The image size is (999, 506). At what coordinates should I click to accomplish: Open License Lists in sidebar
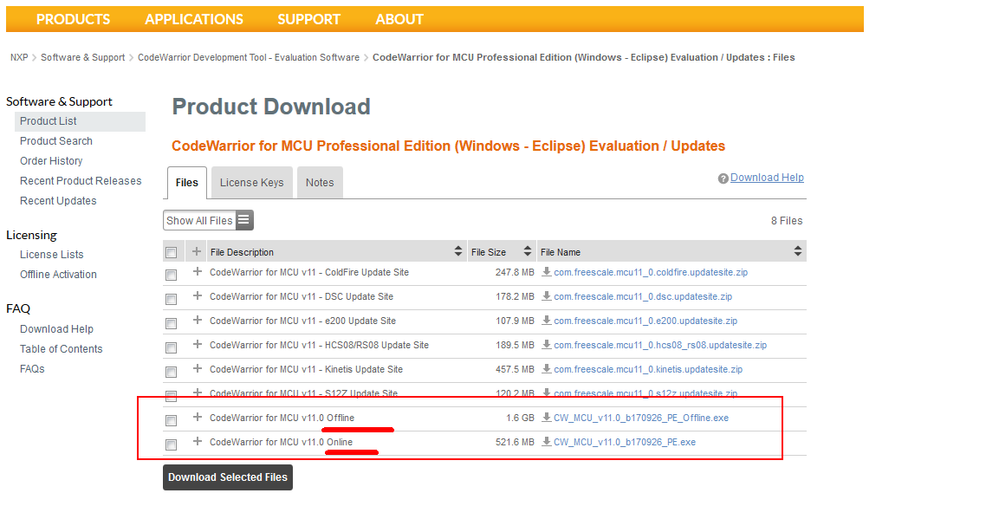coord(52,254)
